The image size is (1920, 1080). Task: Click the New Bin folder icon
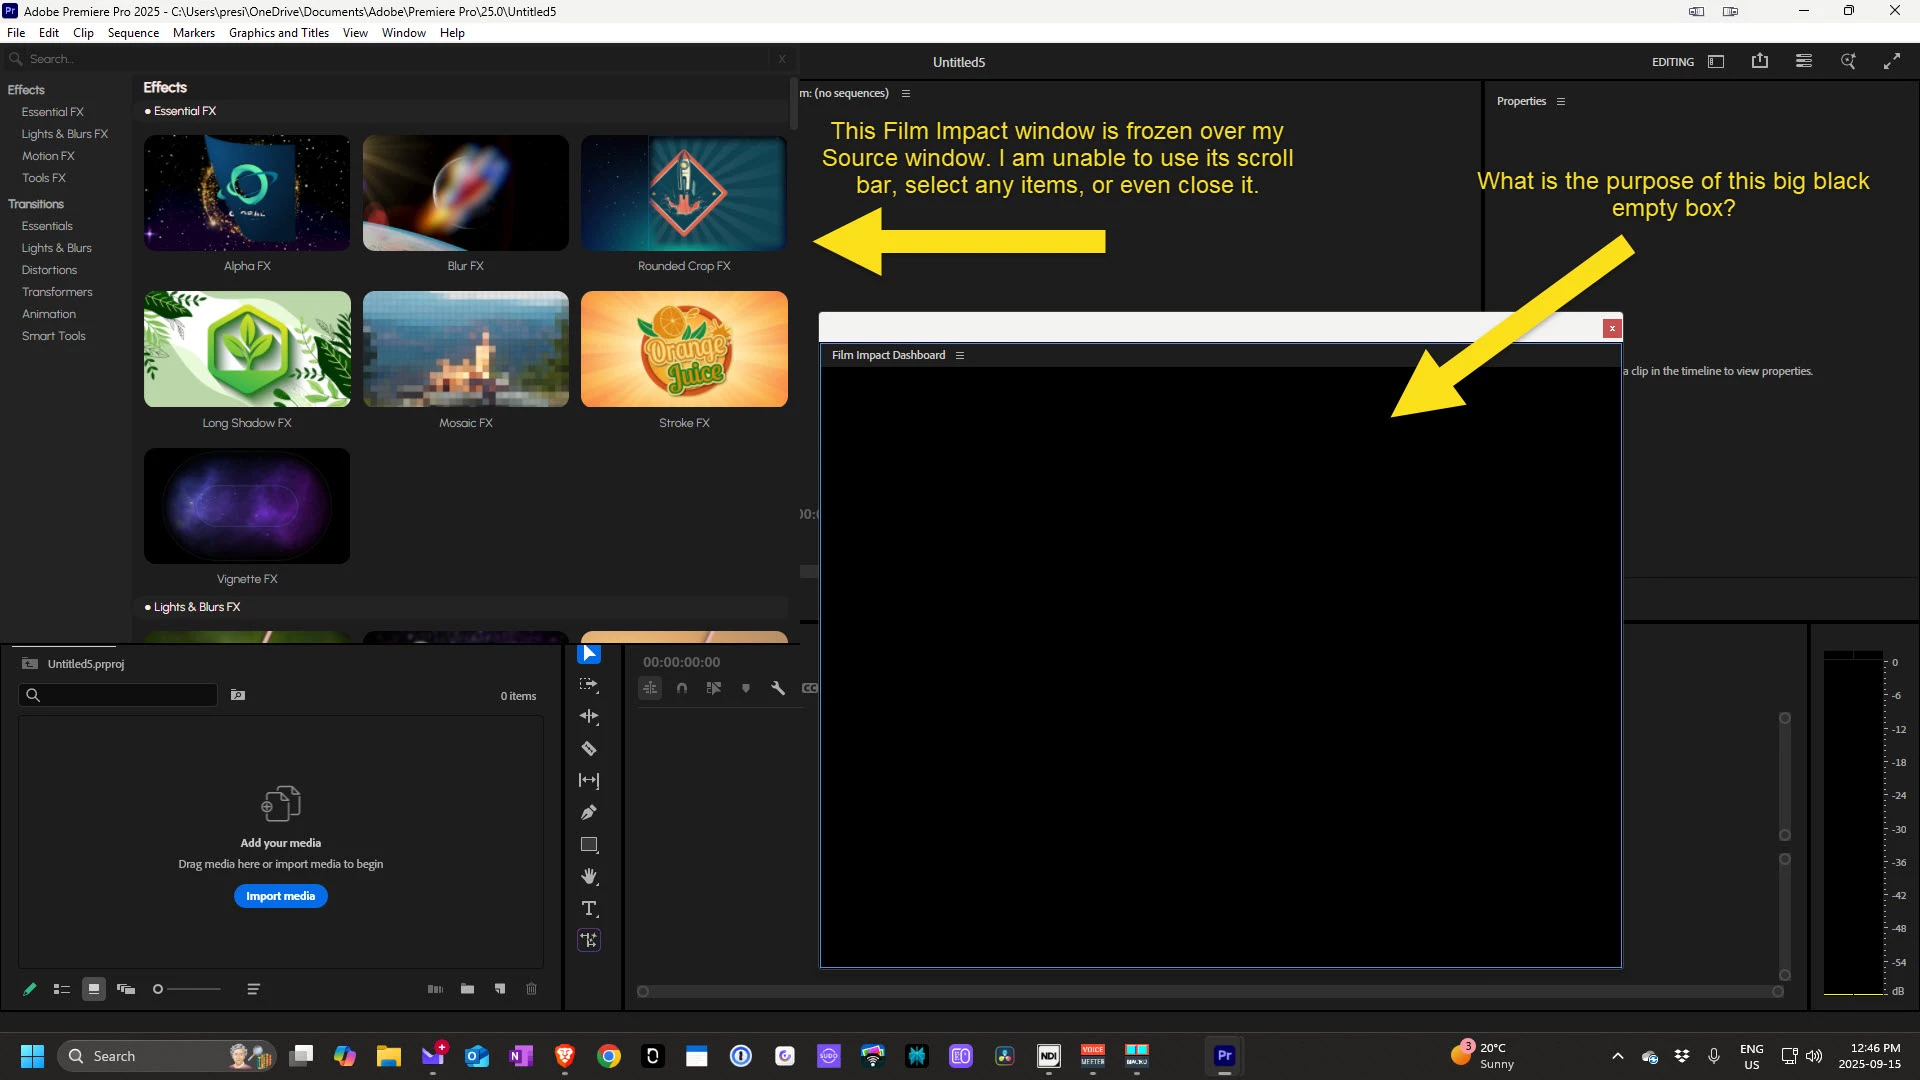coord(467,989)
